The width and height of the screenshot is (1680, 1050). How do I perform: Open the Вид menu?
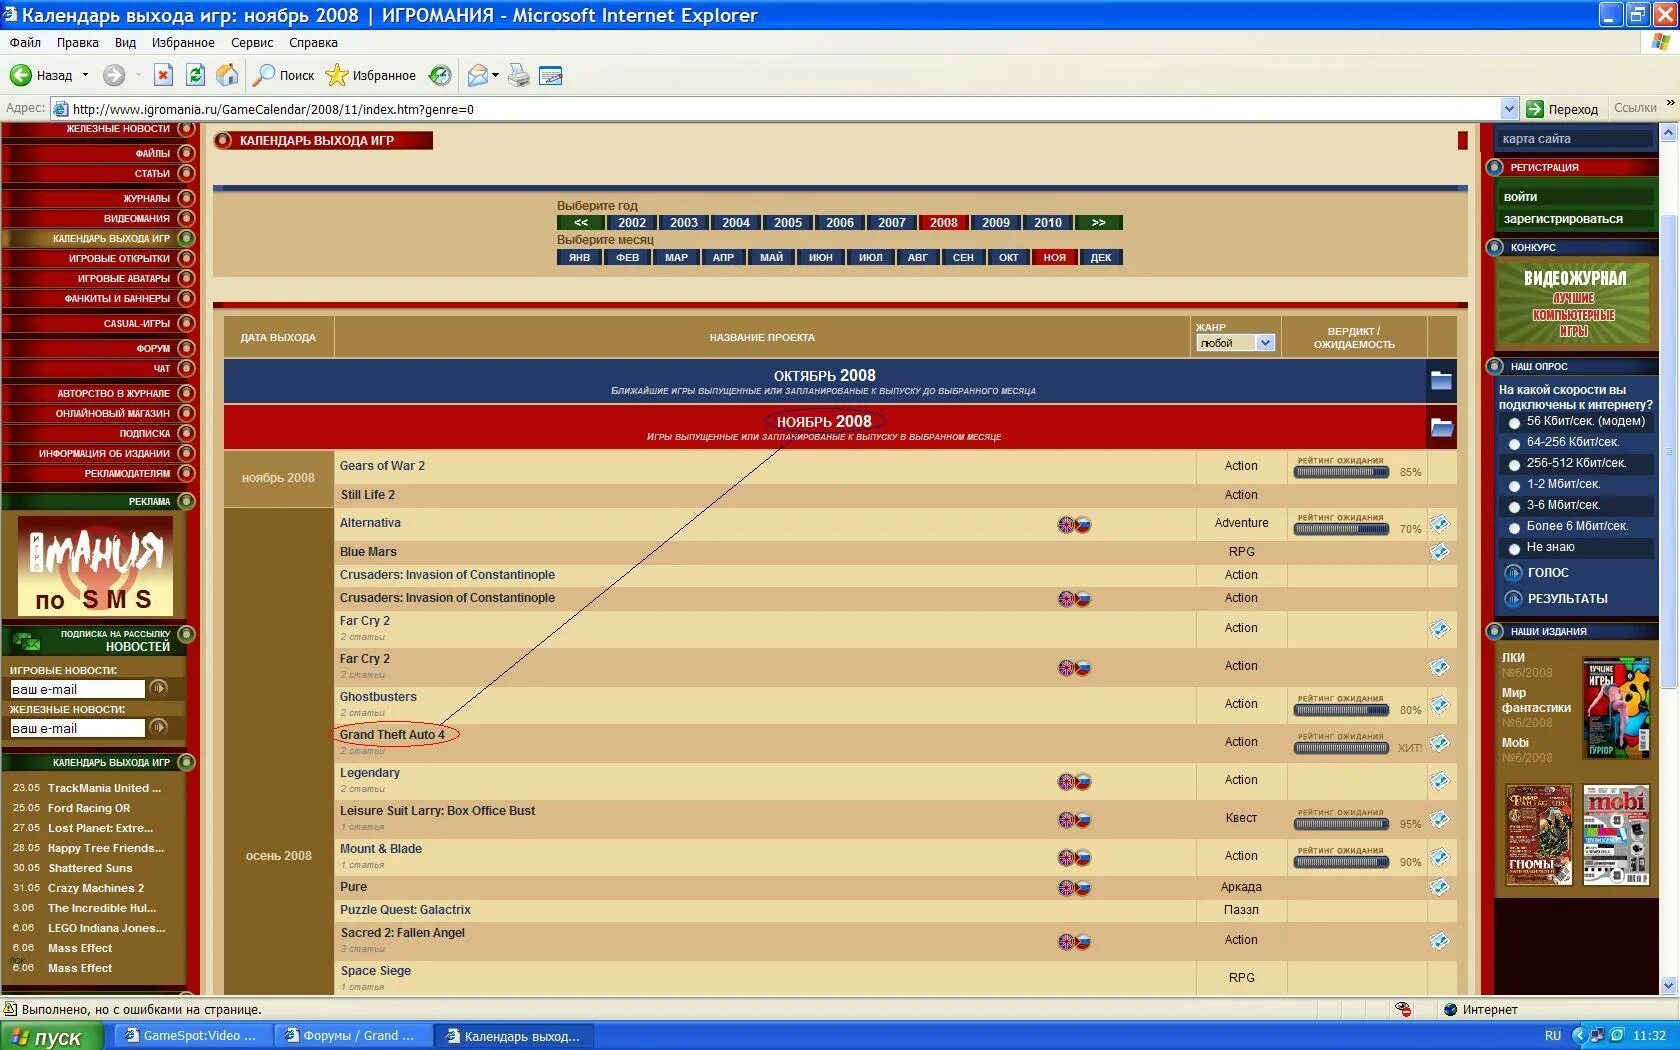point(125,42)
